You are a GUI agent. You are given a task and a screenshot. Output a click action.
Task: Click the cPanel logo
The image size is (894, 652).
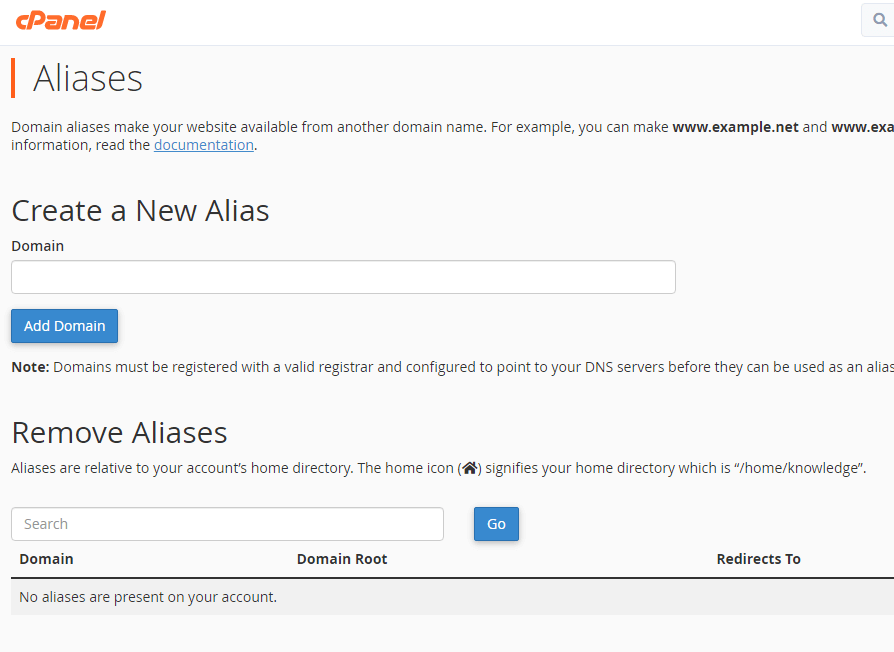[x=61, y=19]
